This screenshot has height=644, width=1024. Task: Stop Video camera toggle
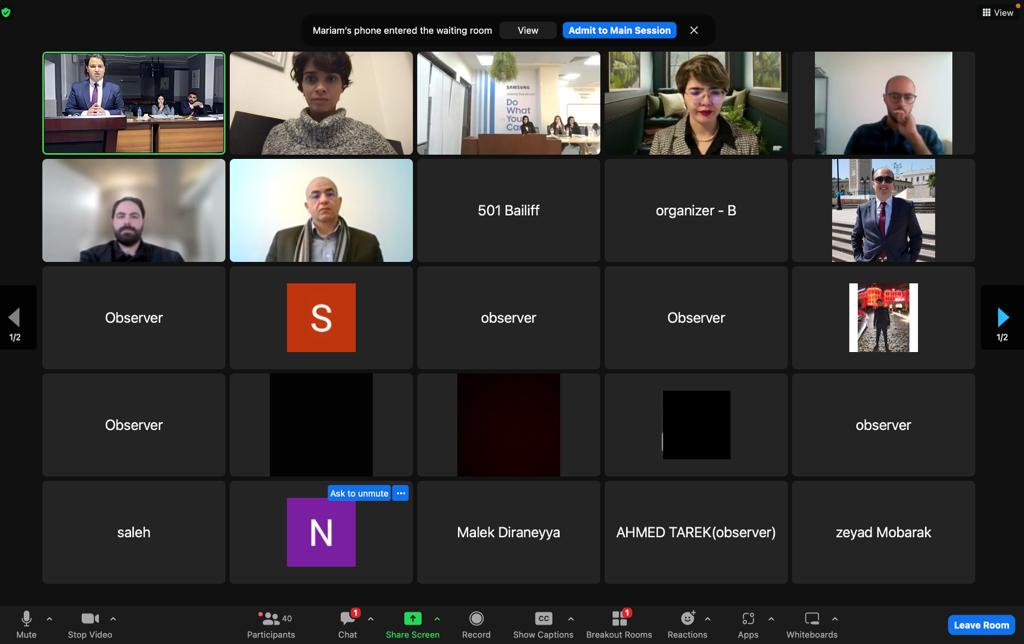[x=90, y=624]
